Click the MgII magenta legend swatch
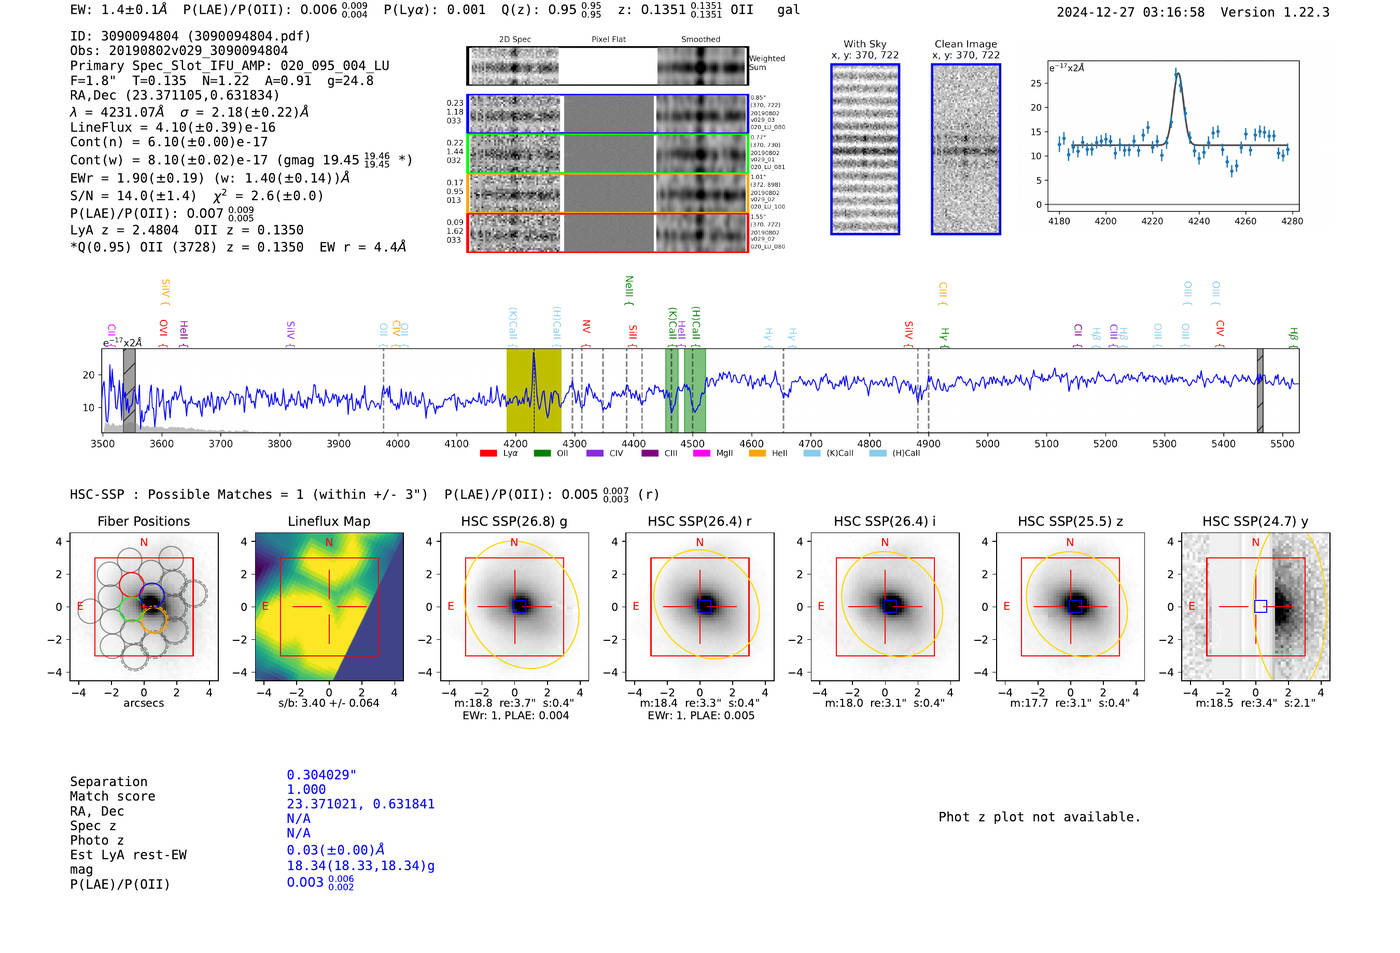The height and width of the screenshot is (953, 1400). pos(701,454)
